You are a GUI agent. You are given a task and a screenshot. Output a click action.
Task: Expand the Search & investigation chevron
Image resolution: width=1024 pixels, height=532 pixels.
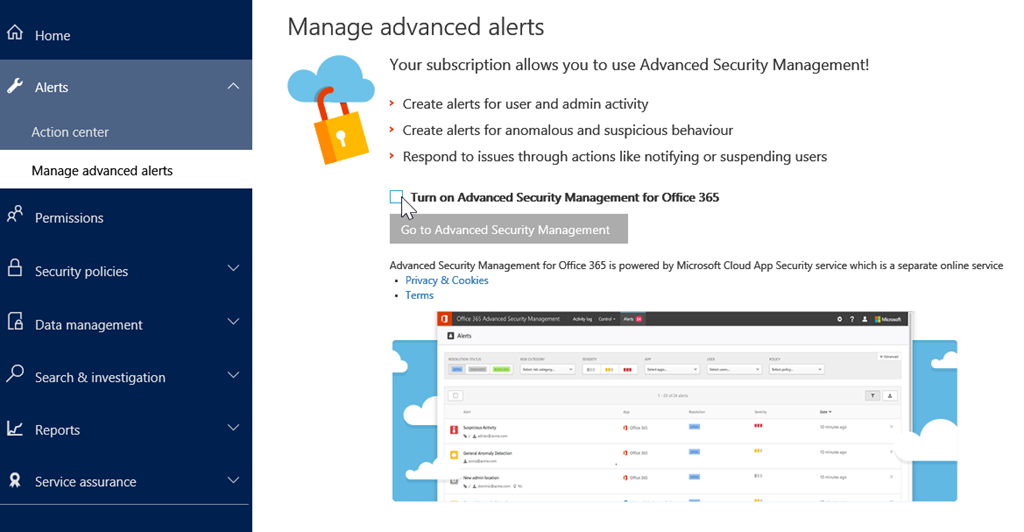point(233,376)
